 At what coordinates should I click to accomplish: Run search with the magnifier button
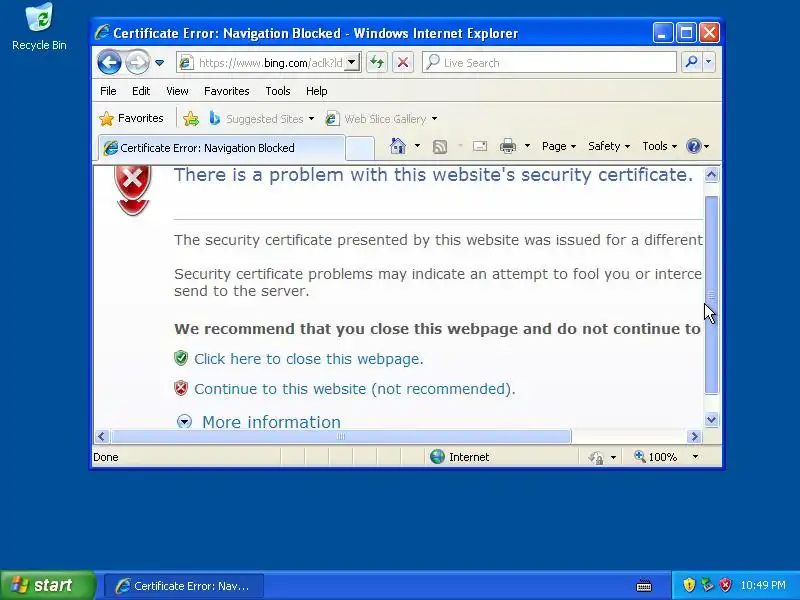[691, 62]
